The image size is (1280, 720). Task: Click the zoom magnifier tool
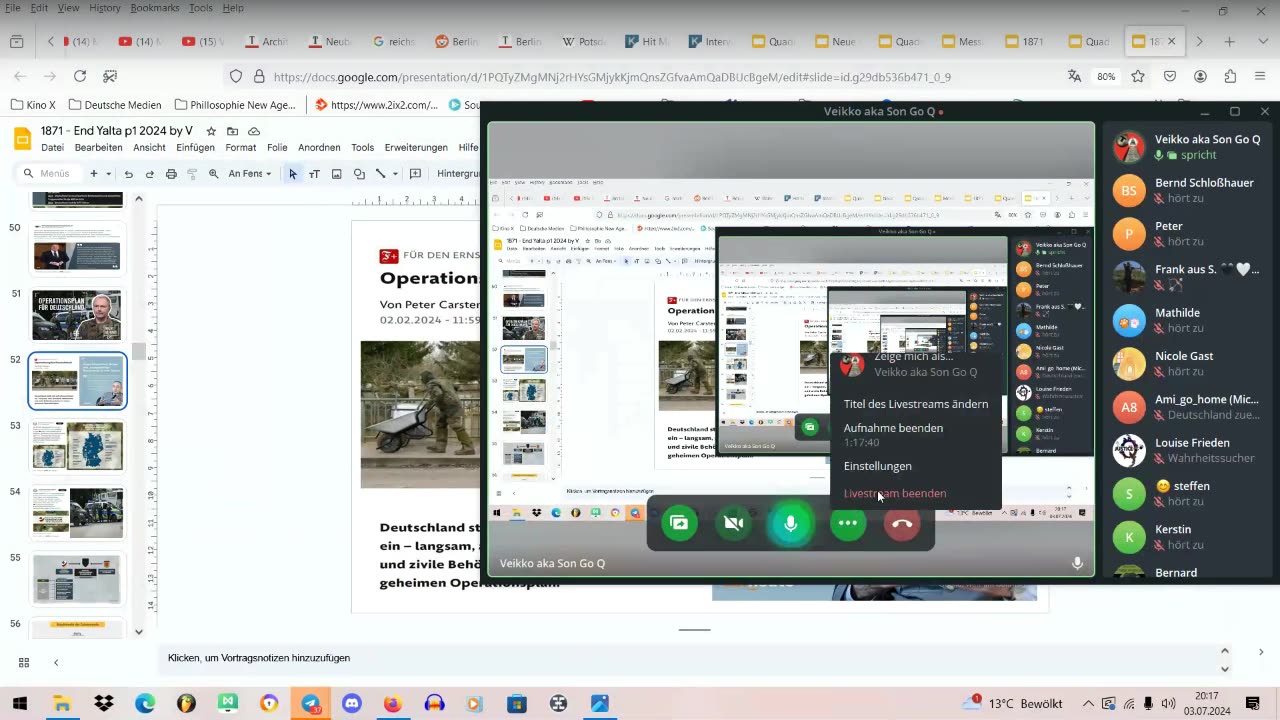click(x=213, y=174)
